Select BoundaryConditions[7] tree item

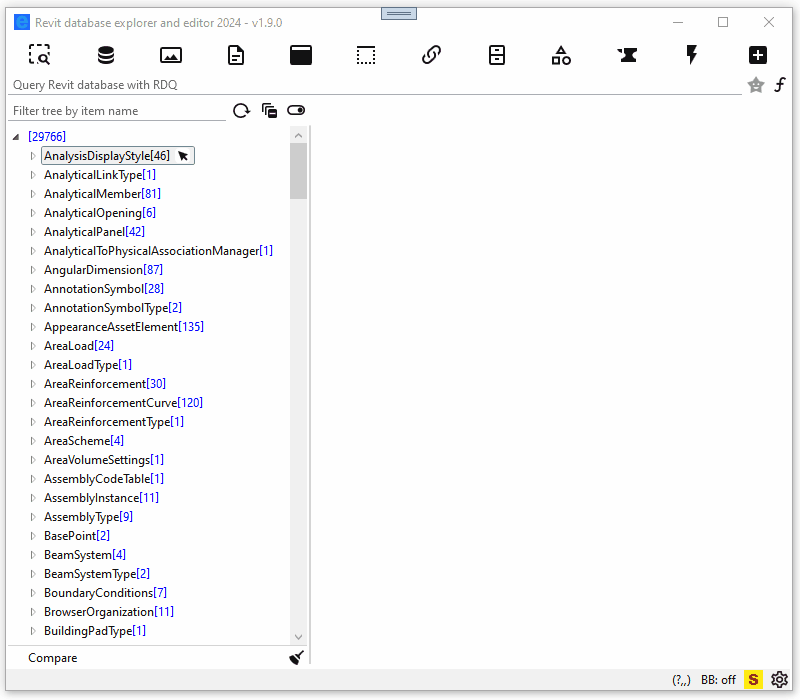pyautogui.click(x=105, y=592)
